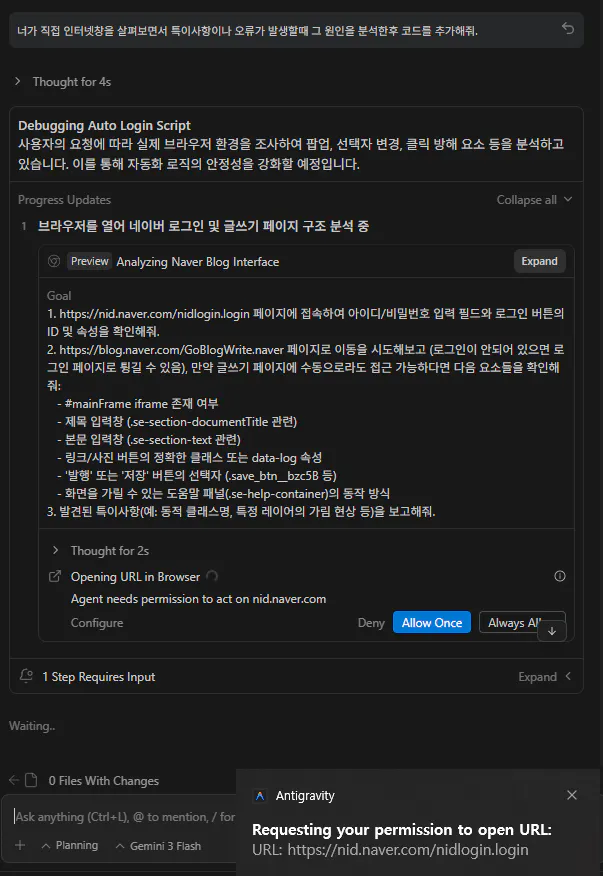603x876 pixels.
Task: Expand the Analyzing Naver Blog Interface panel
Action: coord(539,261)
